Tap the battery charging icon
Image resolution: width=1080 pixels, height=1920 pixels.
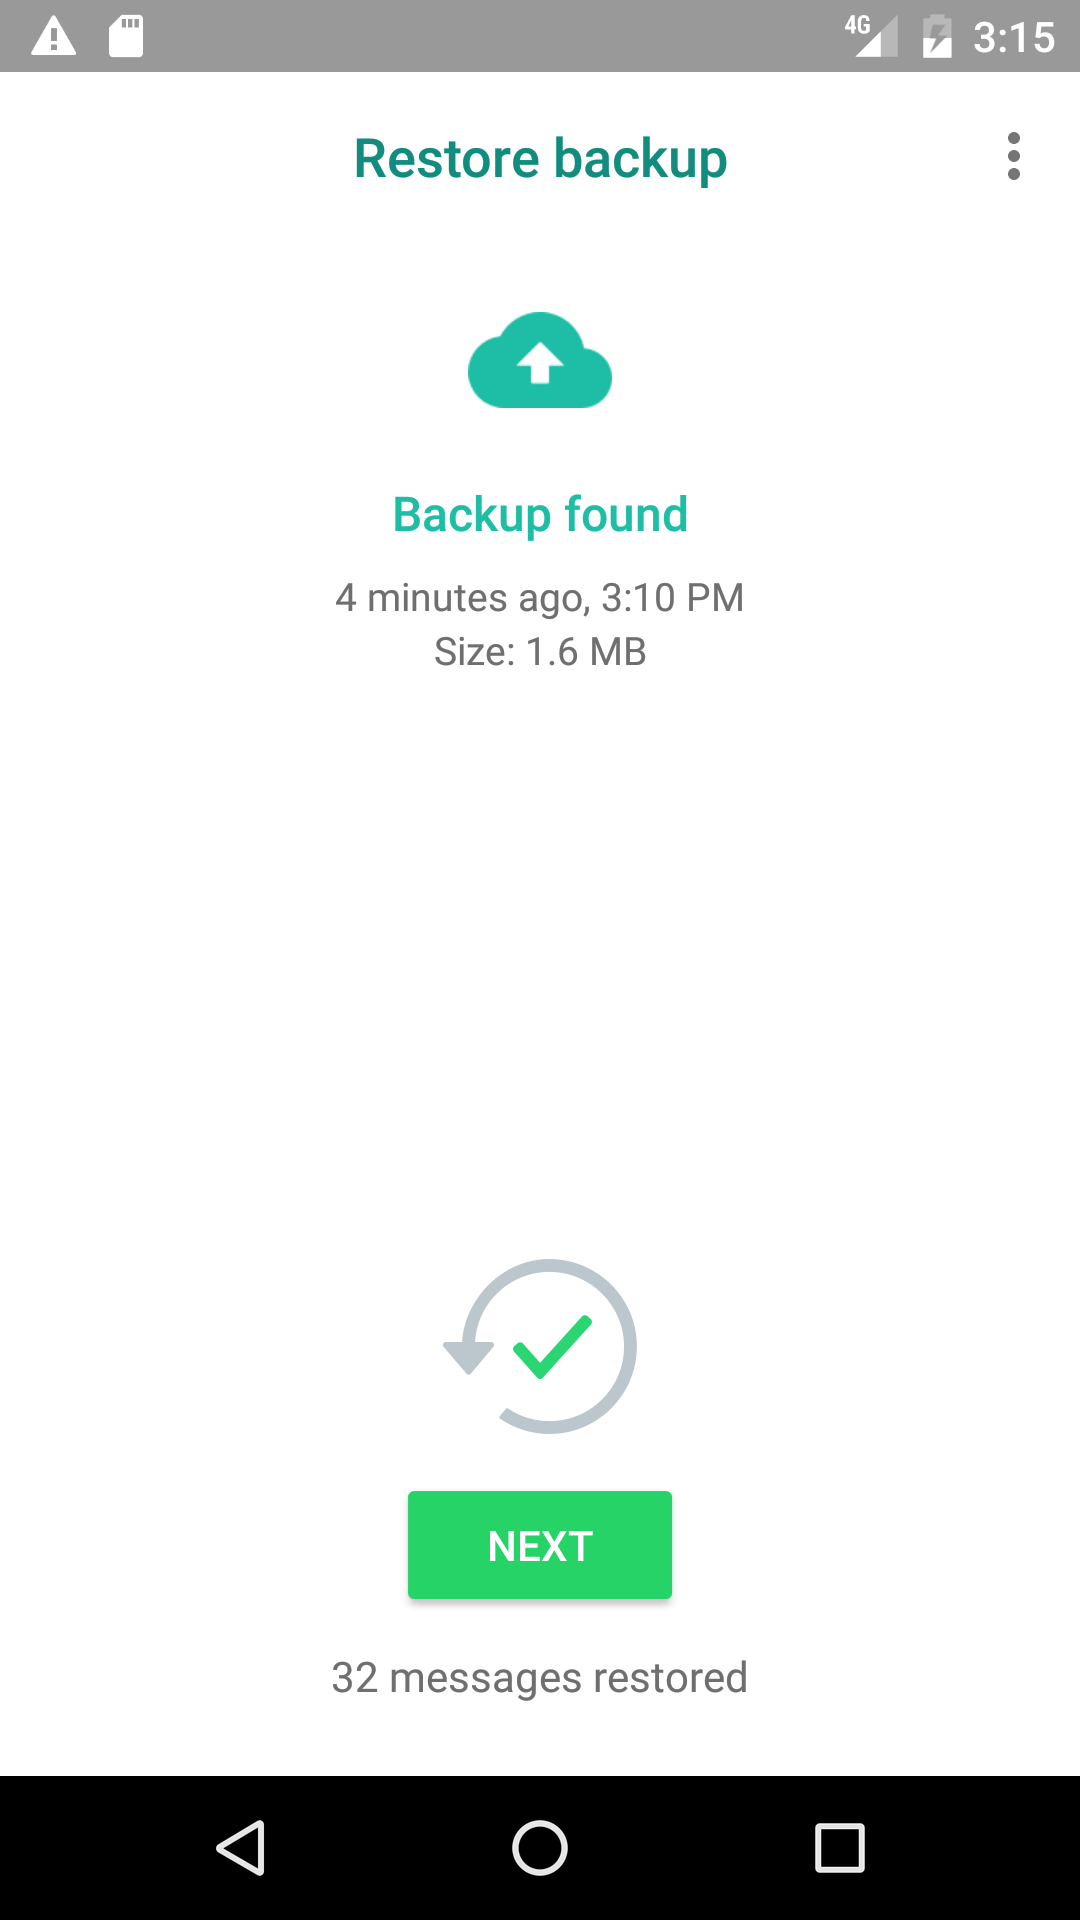937,37
